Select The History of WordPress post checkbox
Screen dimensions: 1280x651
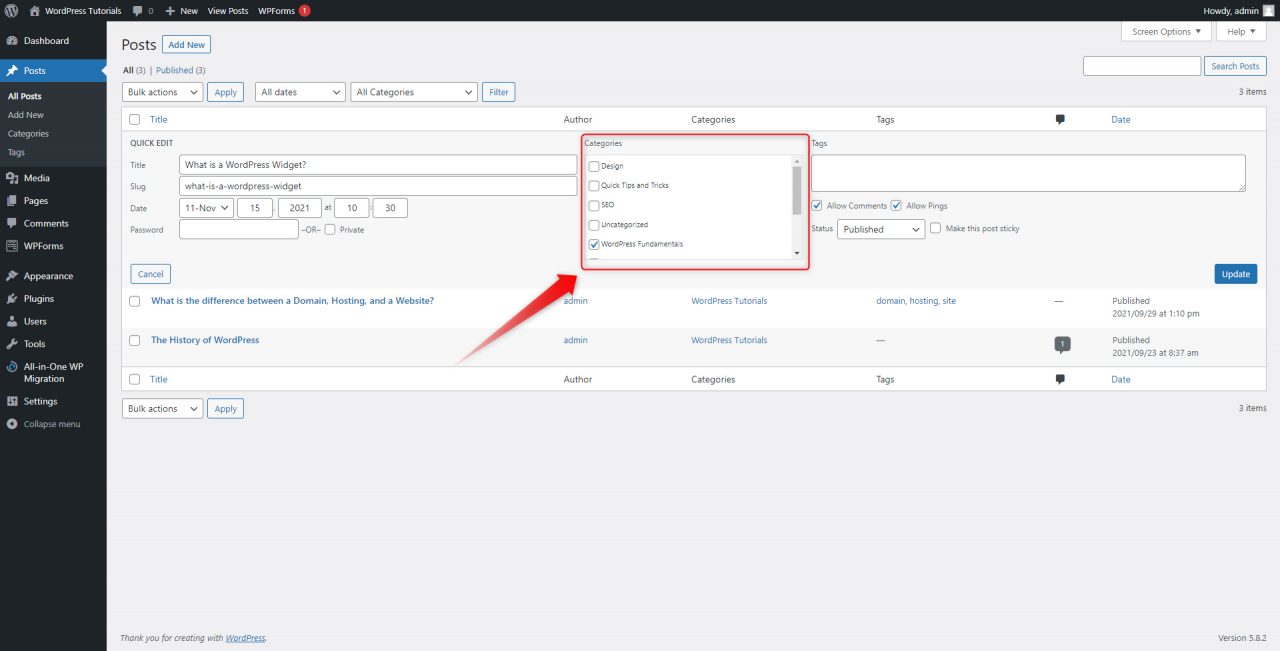click(x=134, y=340)
